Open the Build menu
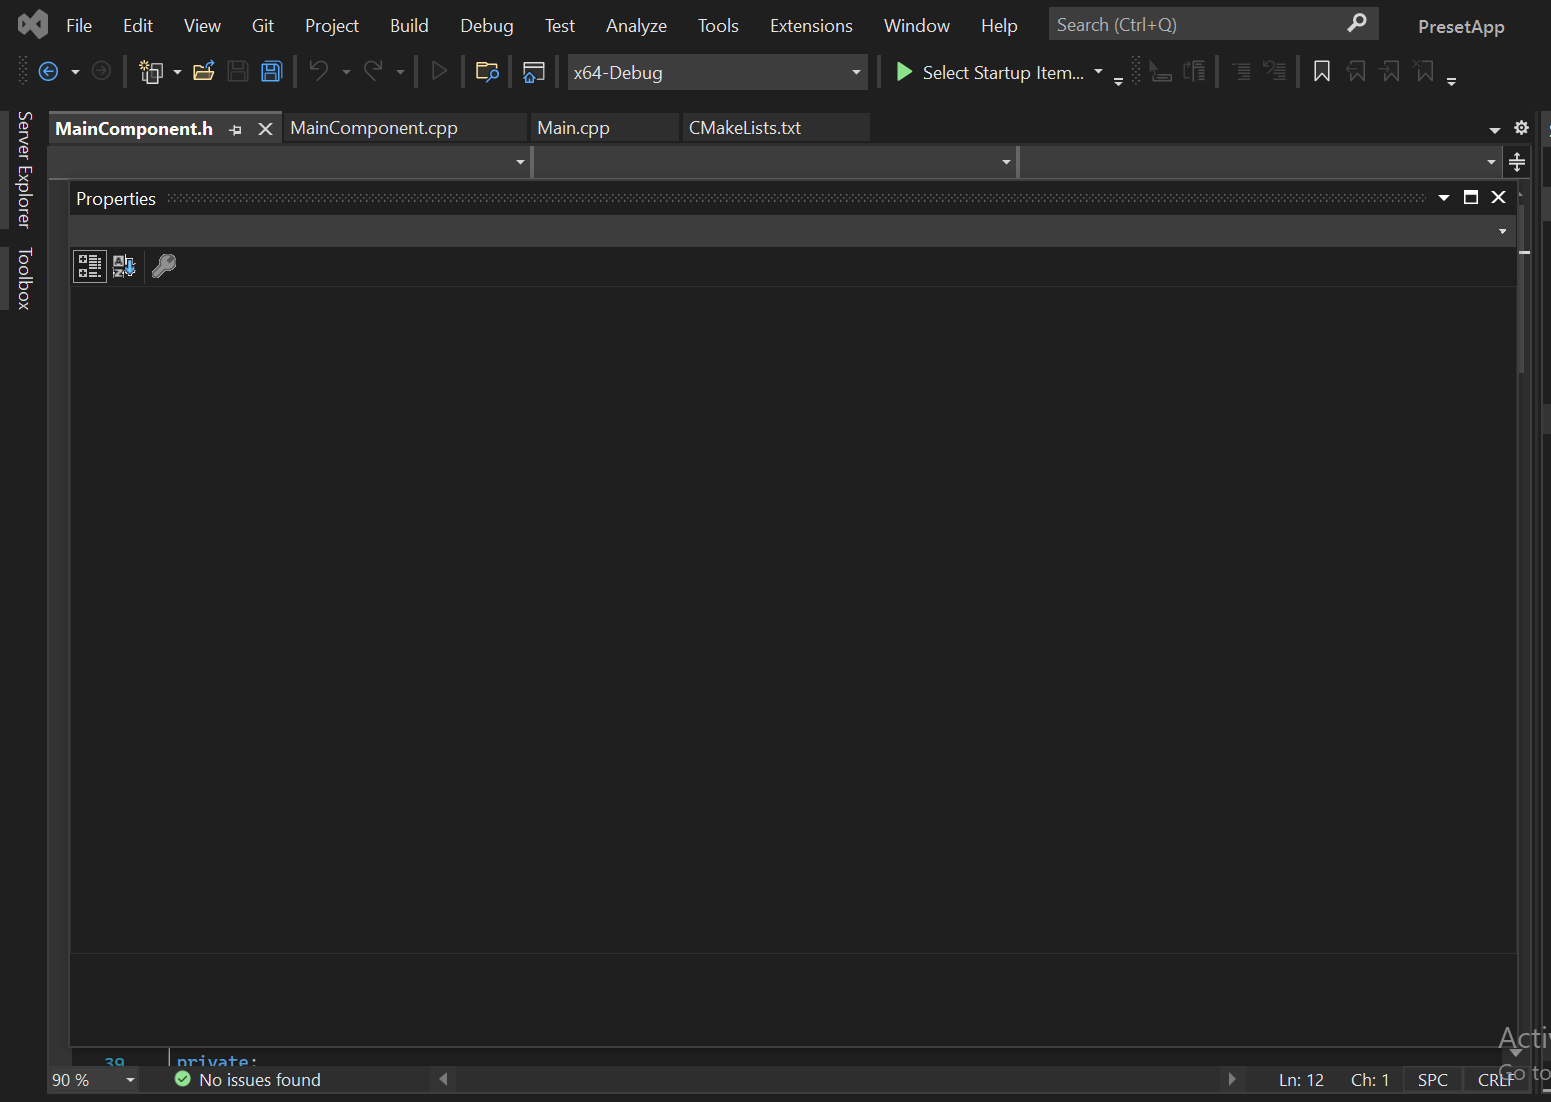 409,26
